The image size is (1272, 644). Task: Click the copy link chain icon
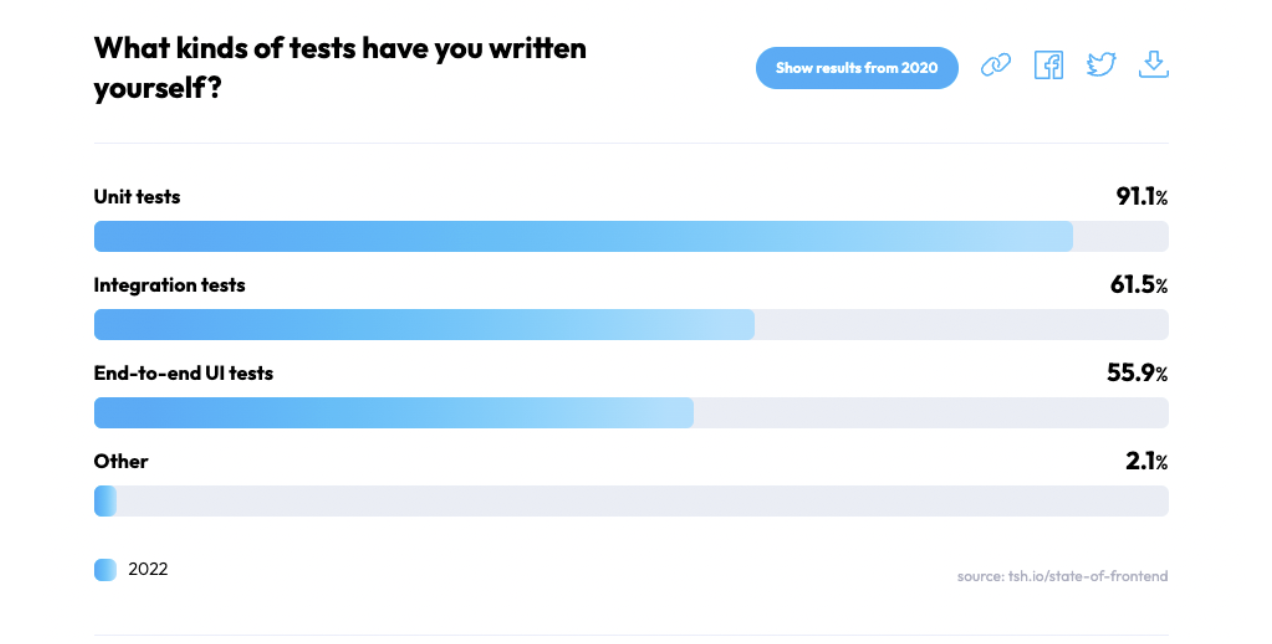pos(995,66)
